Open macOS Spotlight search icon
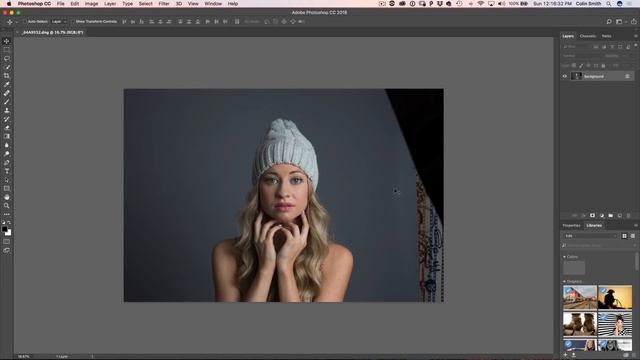Screen dimensions: 640x360 pos(609,4)
